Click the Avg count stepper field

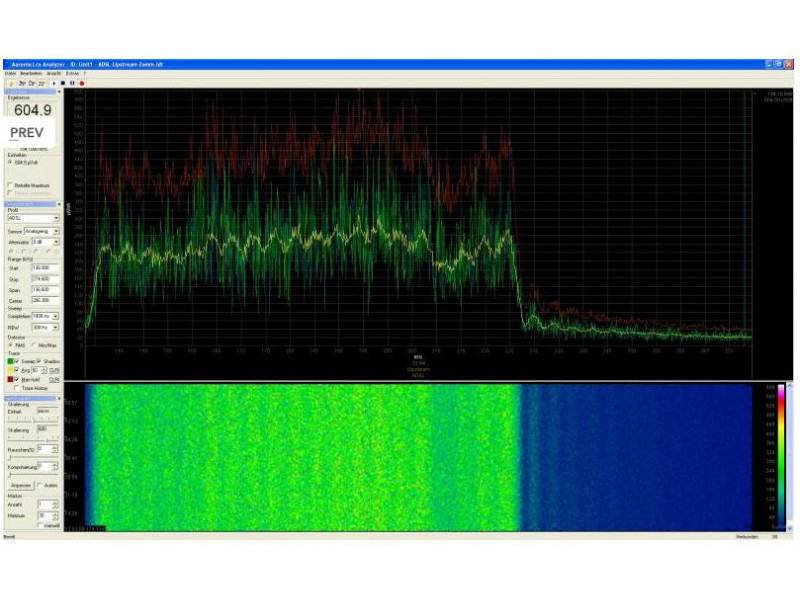(39, 370)
